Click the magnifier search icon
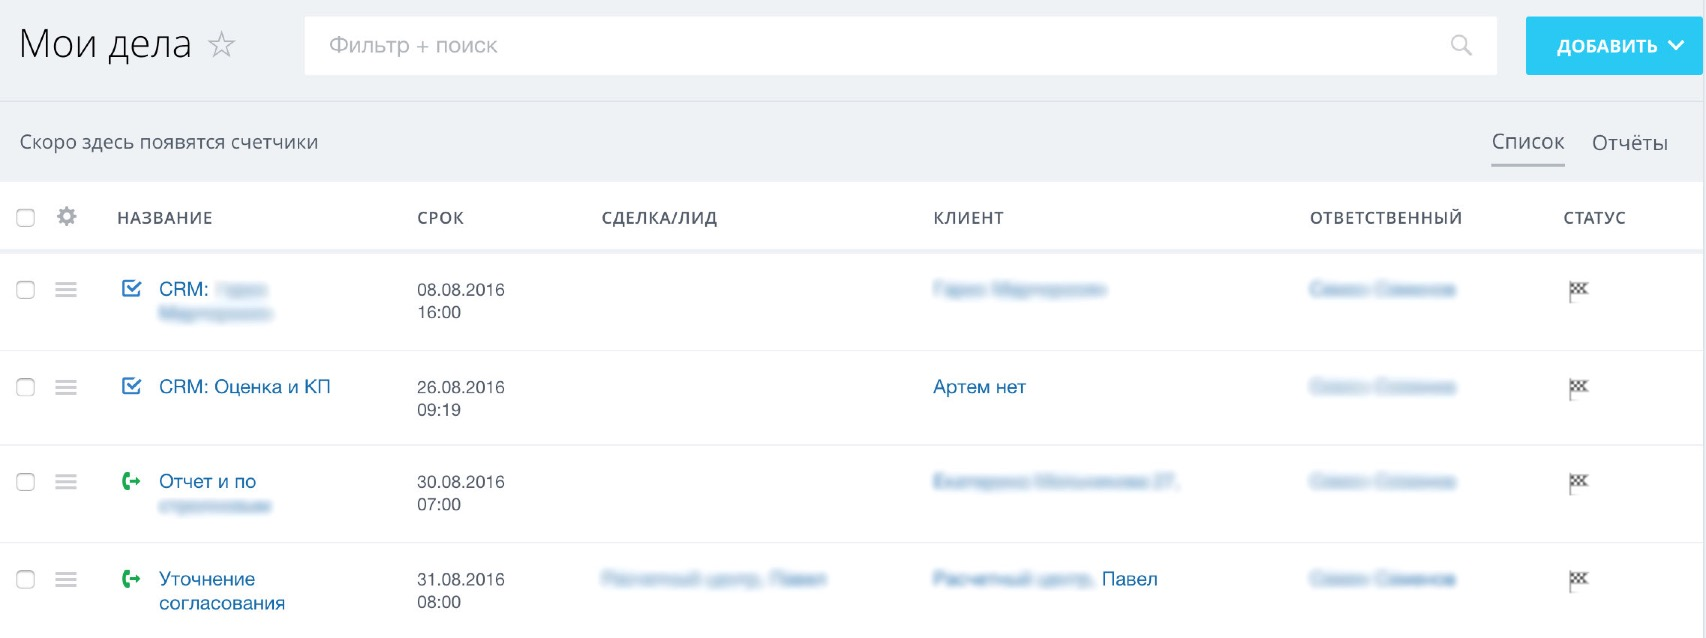The image size is (1706, 638). [1461, 45]
